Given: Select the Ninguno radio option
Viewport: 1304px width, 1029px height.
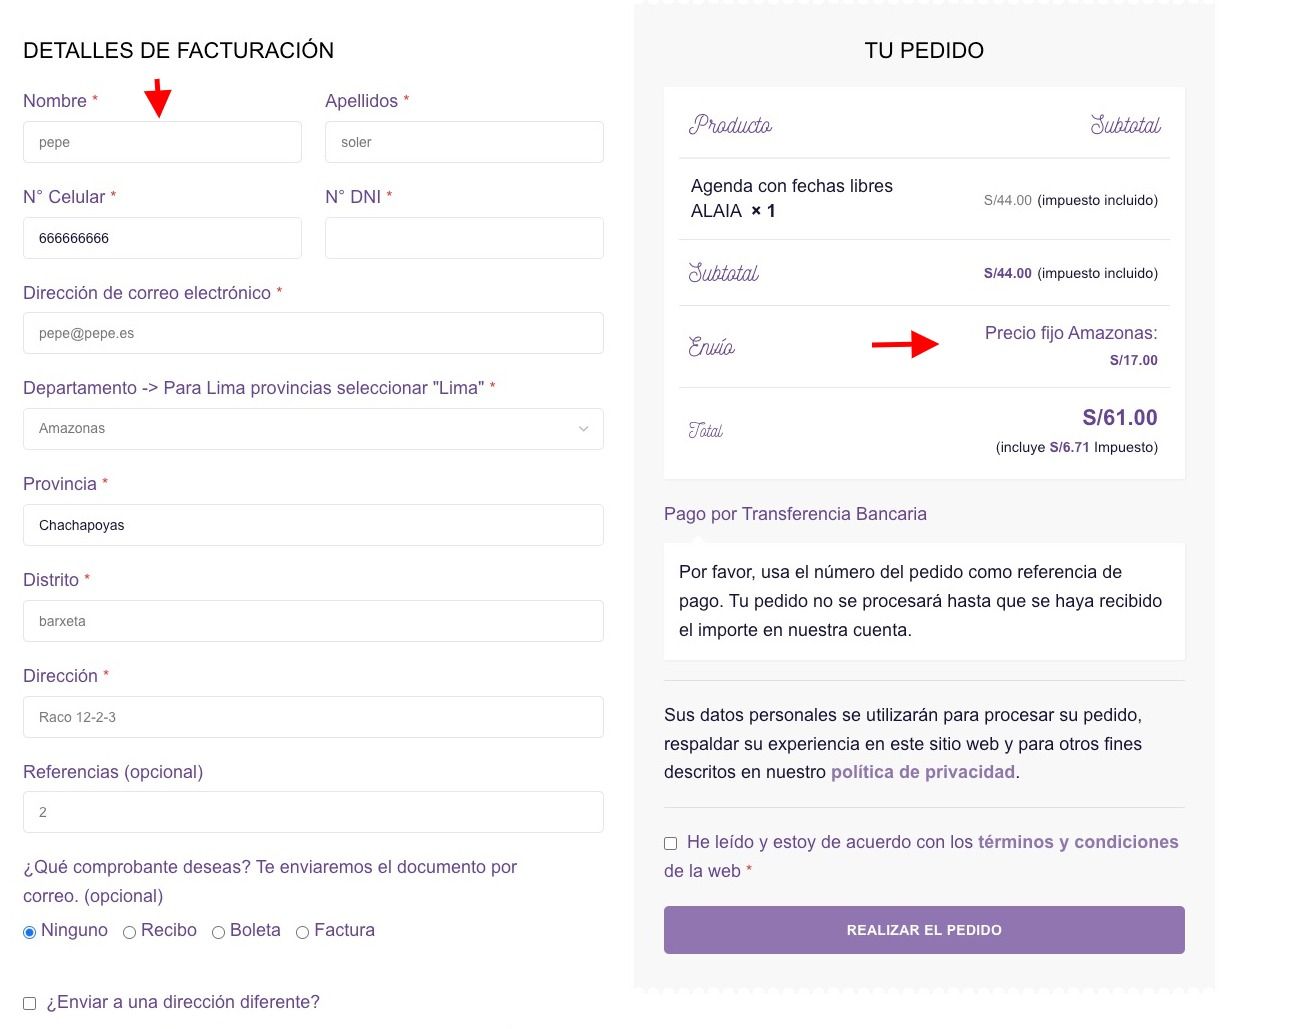Looking at the screenshot, I should [29, 932].
